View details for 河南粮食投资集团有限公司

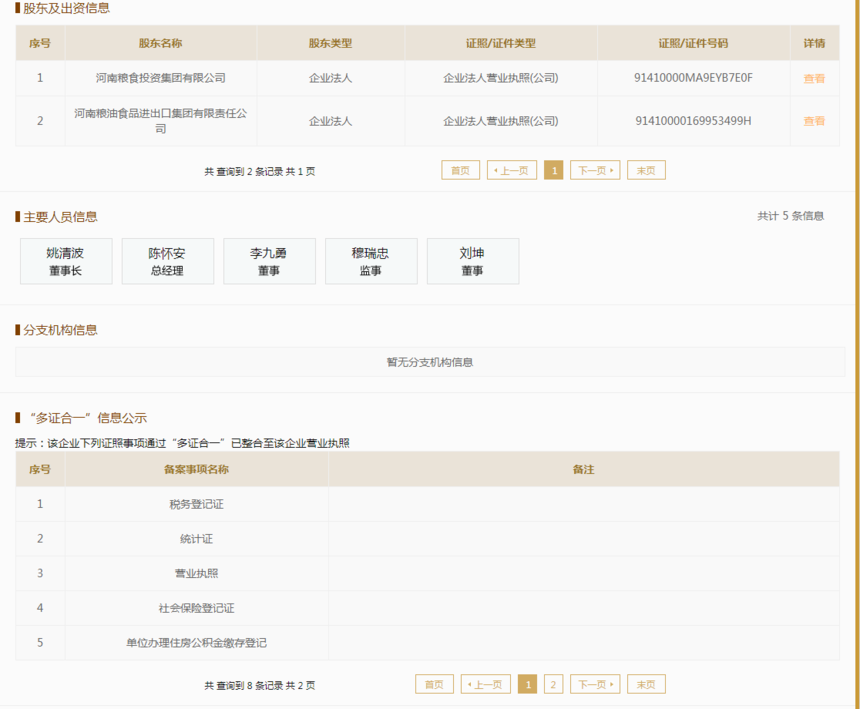814,78
